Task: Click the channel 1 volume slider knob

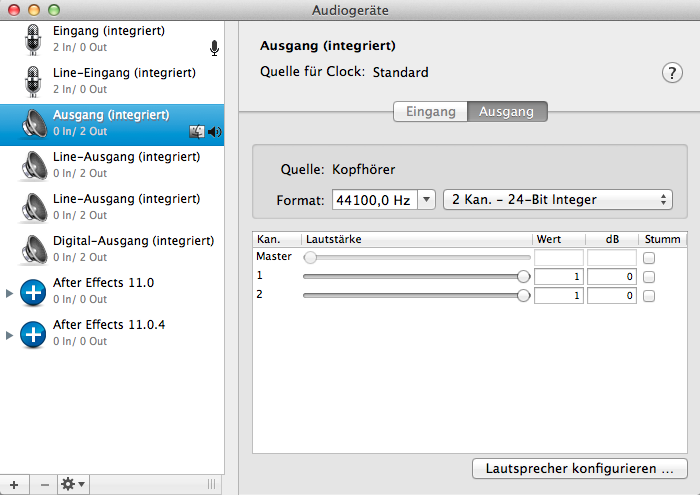Action: point(523,277)
